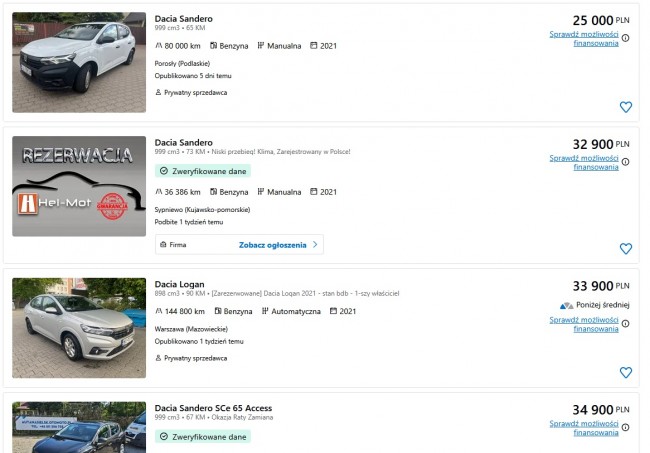Toggle heart on 32 900 PLN Sandero listing
Screen dimensions: 650x453
(x=626, y=248)
